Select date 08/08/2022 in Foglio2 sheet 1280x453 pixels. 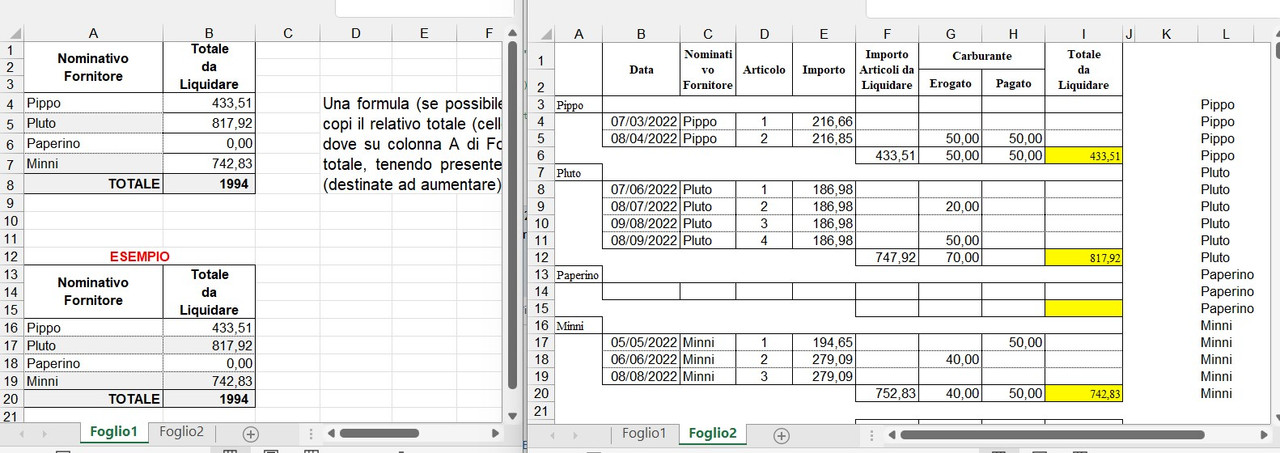pyautogui.click(x=641, y=376)
